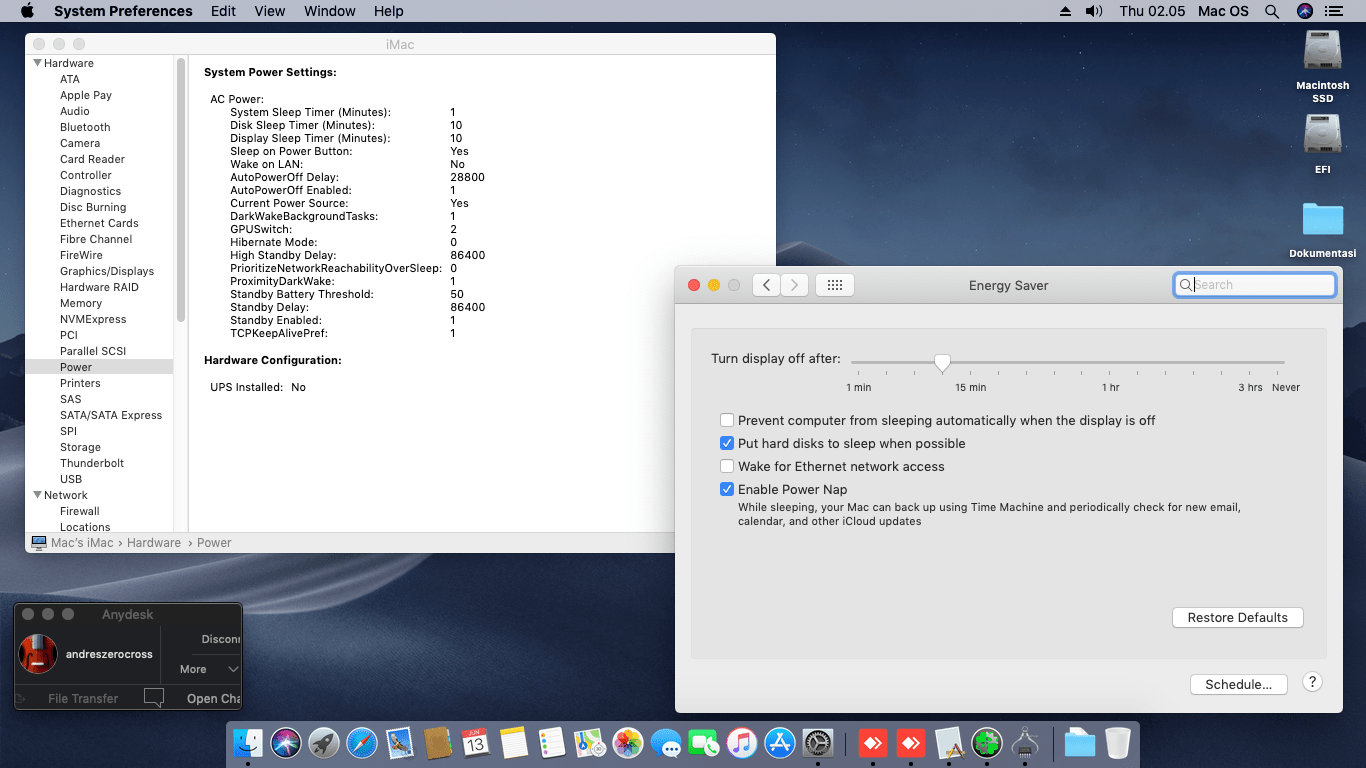
Task: Open Safari from the Dock
Action: [362, 743]
